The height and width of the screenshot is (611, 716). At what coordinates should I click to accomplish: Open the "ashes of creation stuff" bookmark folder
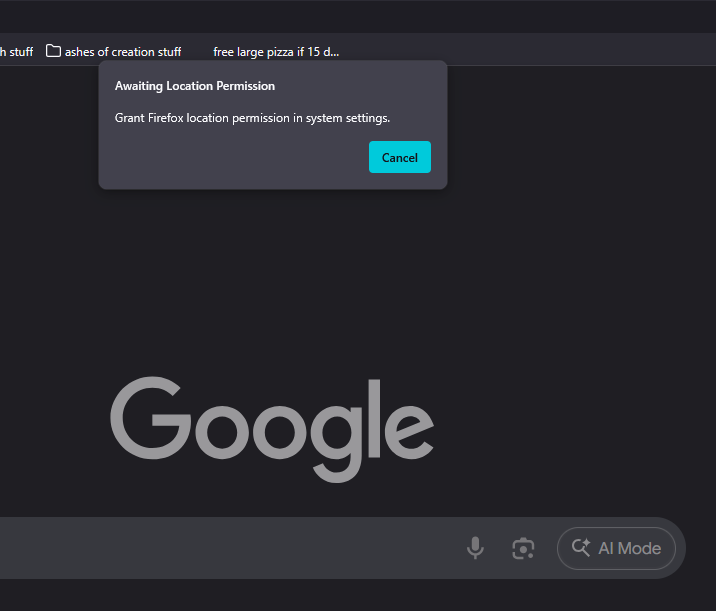114,52
